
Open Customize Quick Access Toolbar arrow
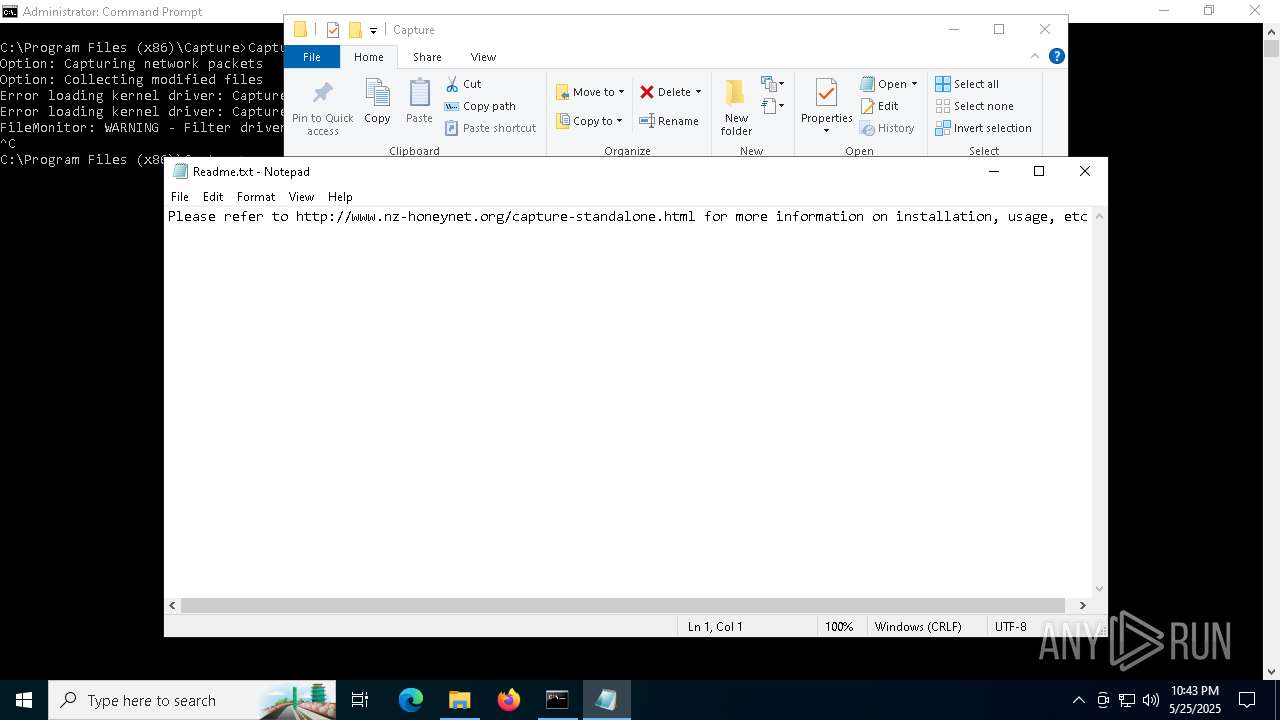click(x=373, y=31)
